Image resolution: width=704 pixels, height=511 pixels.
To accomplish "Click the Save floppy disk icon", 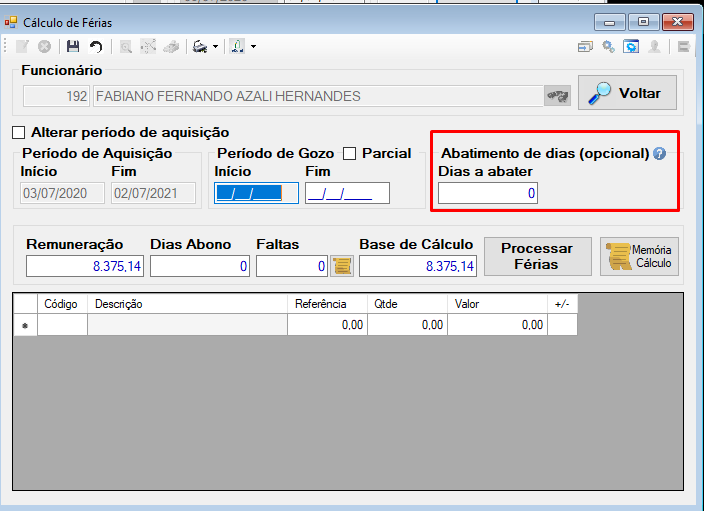I will 73,46.
